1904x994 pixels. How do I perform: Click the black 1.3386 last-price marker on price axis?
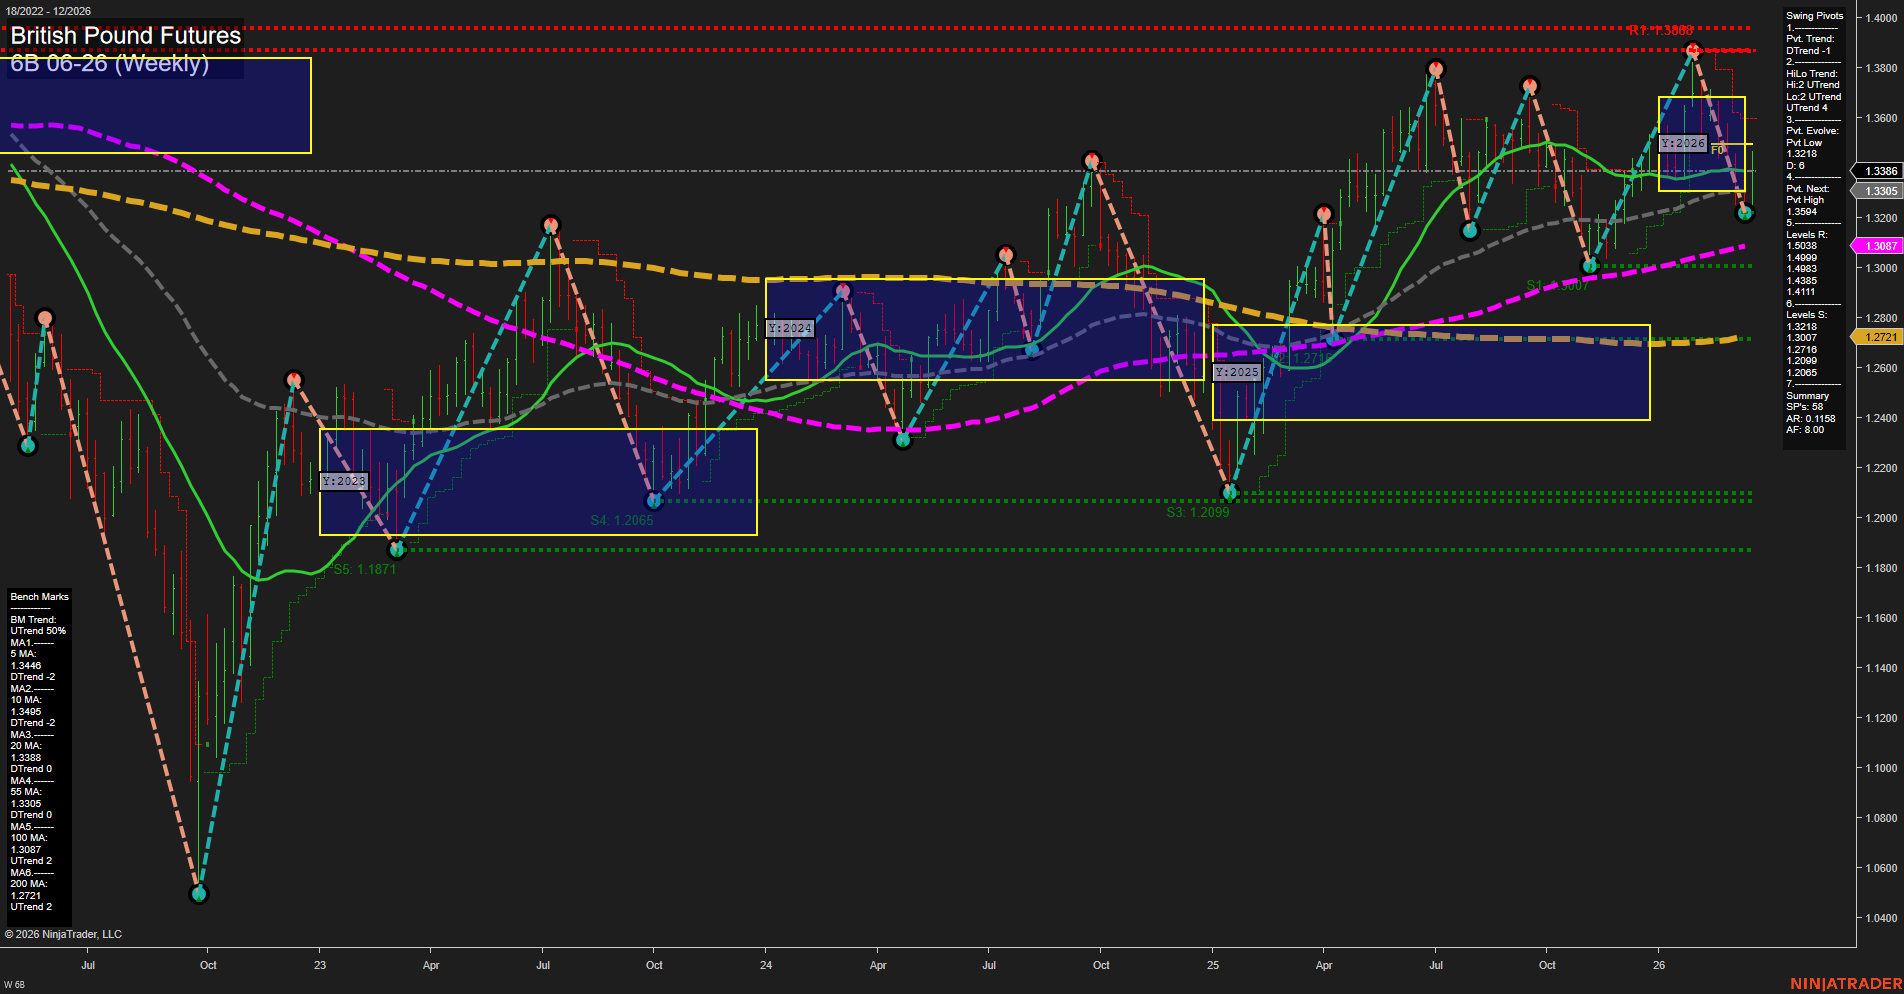click(1879, 171)
